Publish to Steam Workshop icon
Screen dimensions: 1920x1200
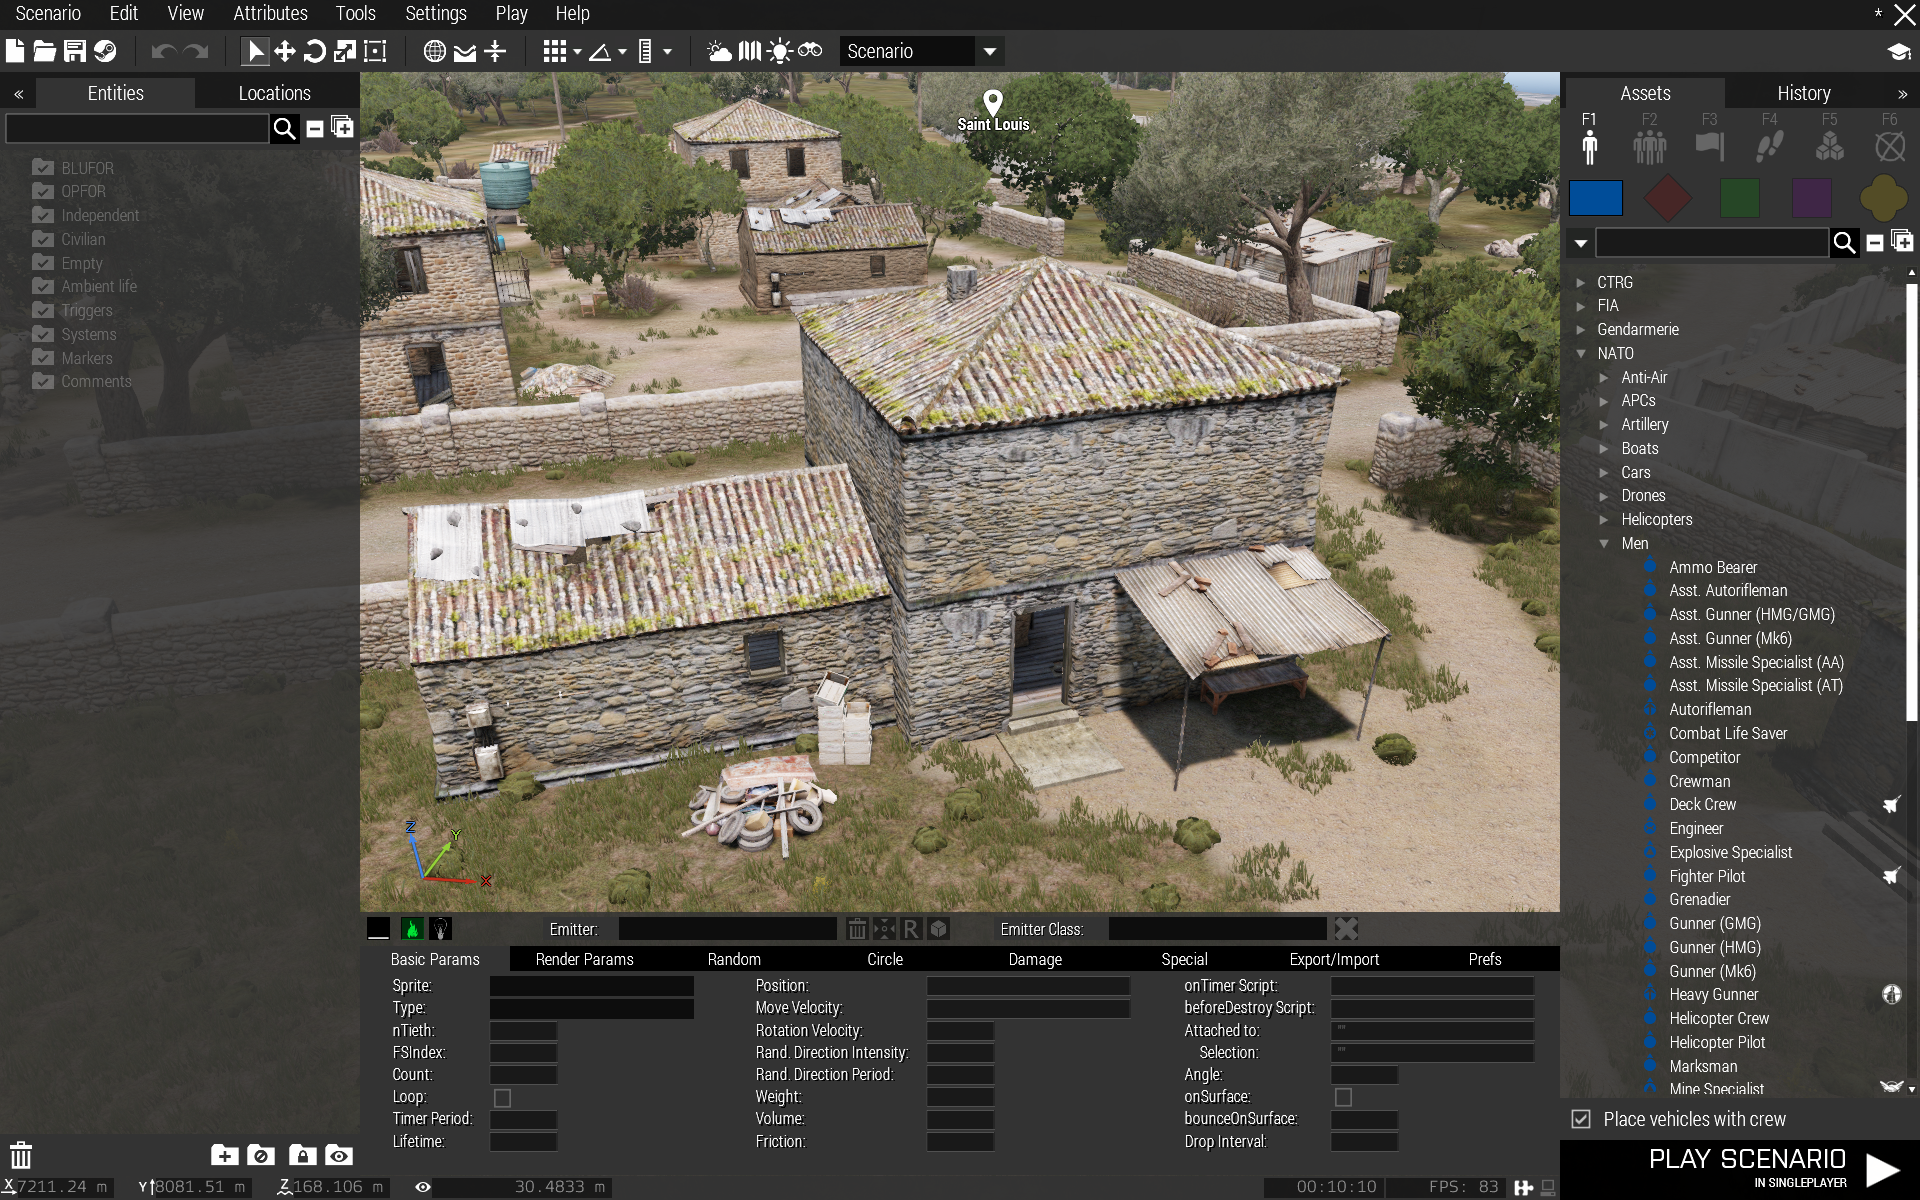click(x=105, y=51)
